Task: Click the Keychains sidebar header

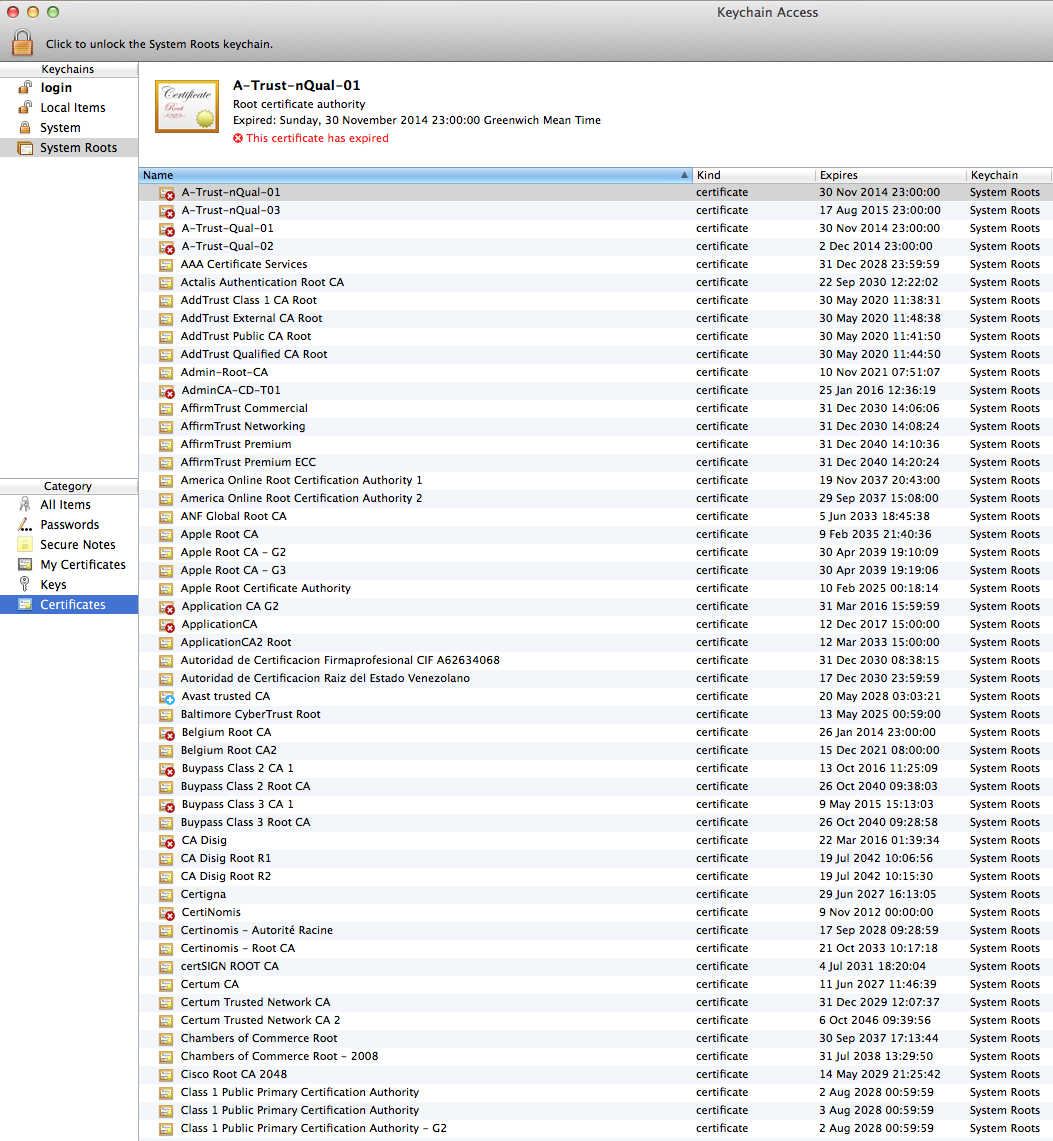Action: 68,69
